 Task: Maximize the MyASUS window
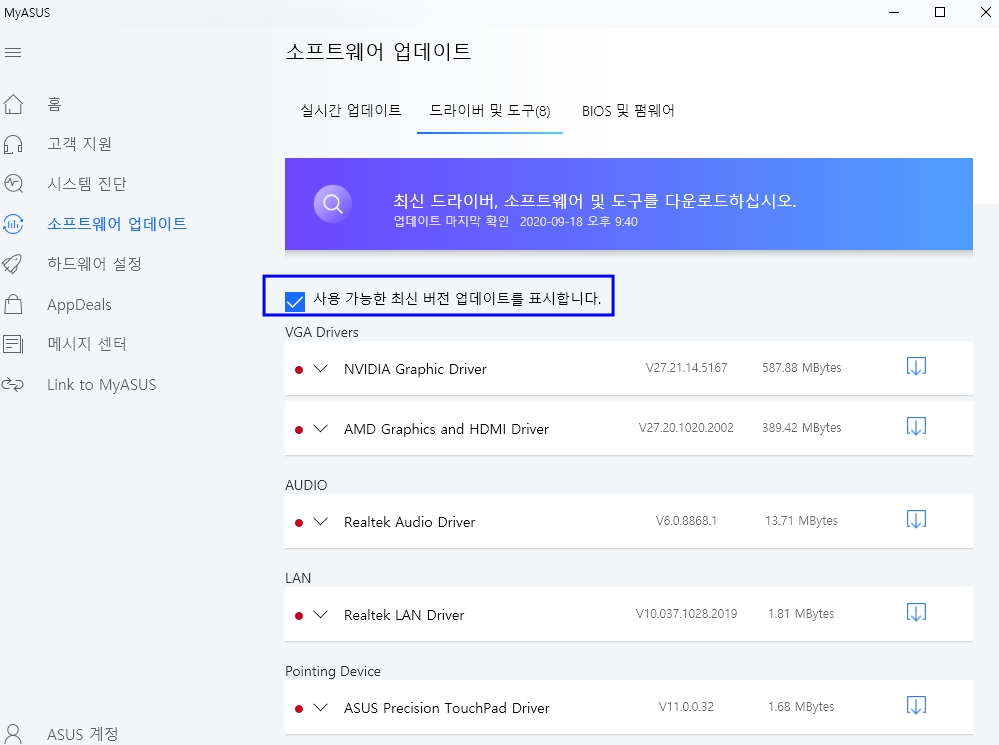point(940,12)
